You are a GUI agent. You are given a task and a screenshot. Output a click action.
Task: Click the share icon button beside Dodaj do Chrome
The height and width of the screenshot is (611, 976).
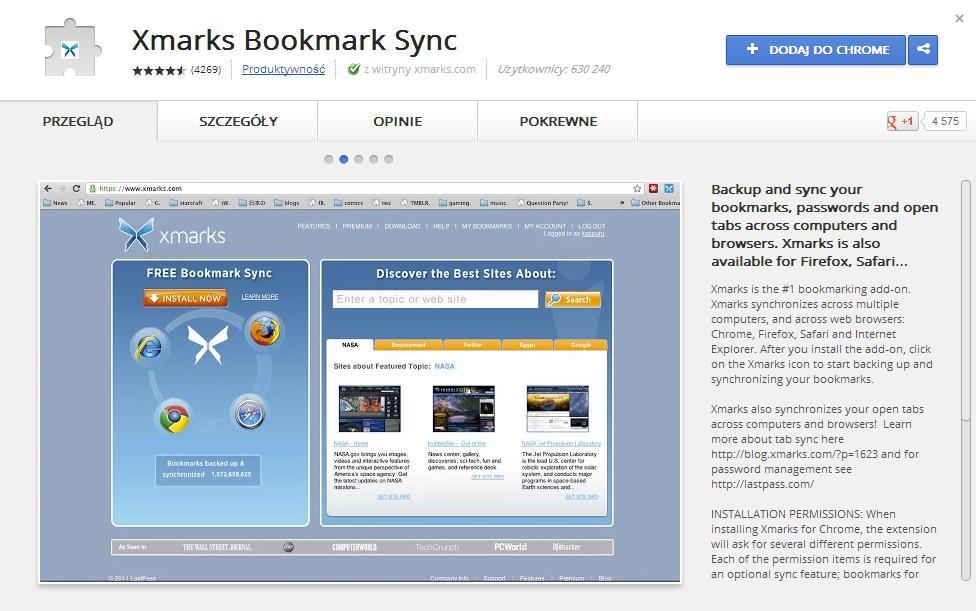coord(922,50)
